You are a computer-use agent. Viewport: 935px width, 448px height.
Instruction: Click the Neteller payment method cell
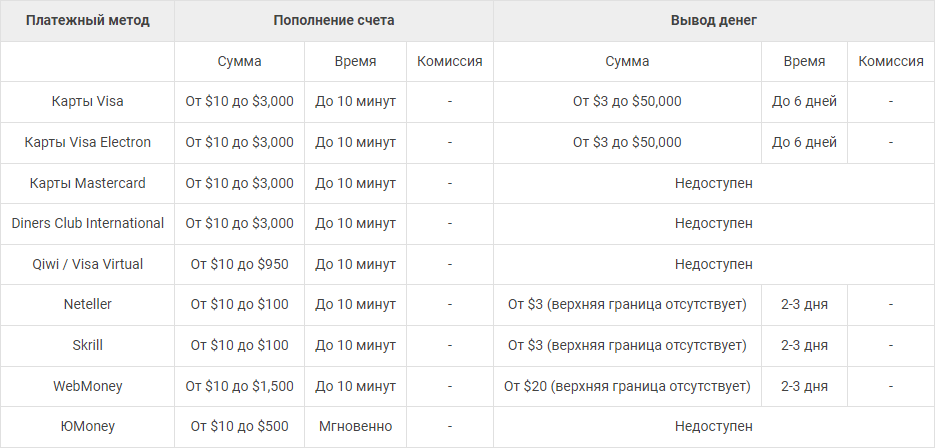(x=87, y=305)
